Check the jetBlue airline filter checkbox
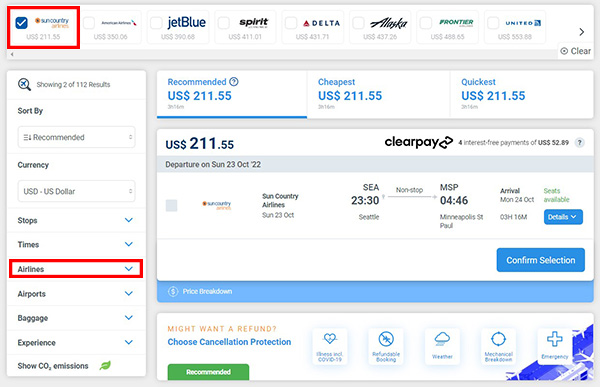This screenshot has height=387, width=600. (x=156, y=23)
